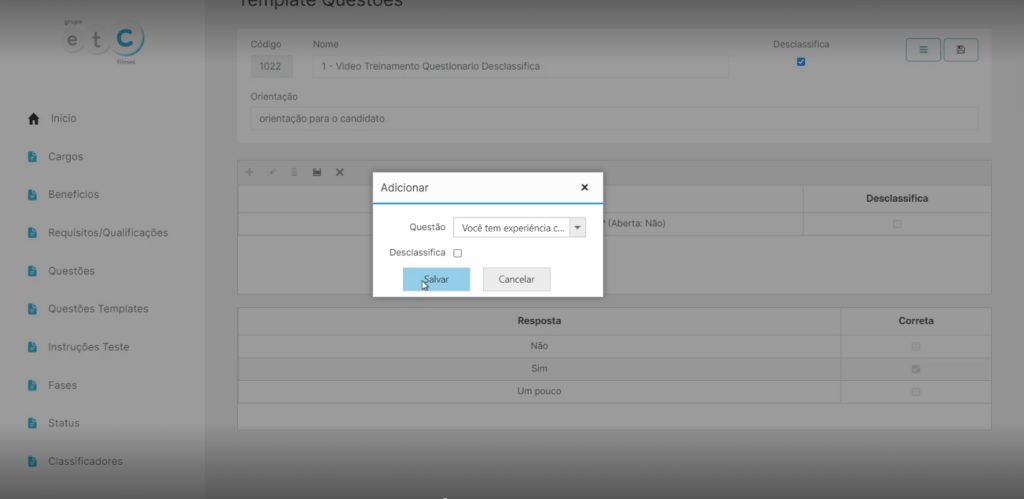Click the Cargos document icon
Image resolution: width=1024 pixels, height=499 pixels.
click(x=33, y=157)
